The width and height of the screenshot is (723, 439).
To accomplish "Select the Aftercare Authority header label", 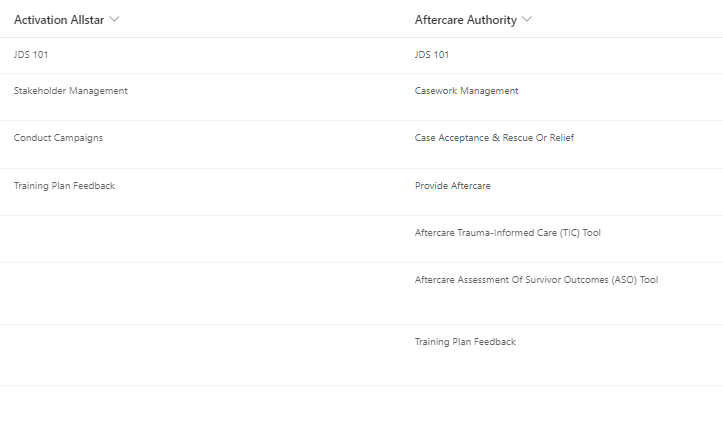I will [x=466, y=20].
